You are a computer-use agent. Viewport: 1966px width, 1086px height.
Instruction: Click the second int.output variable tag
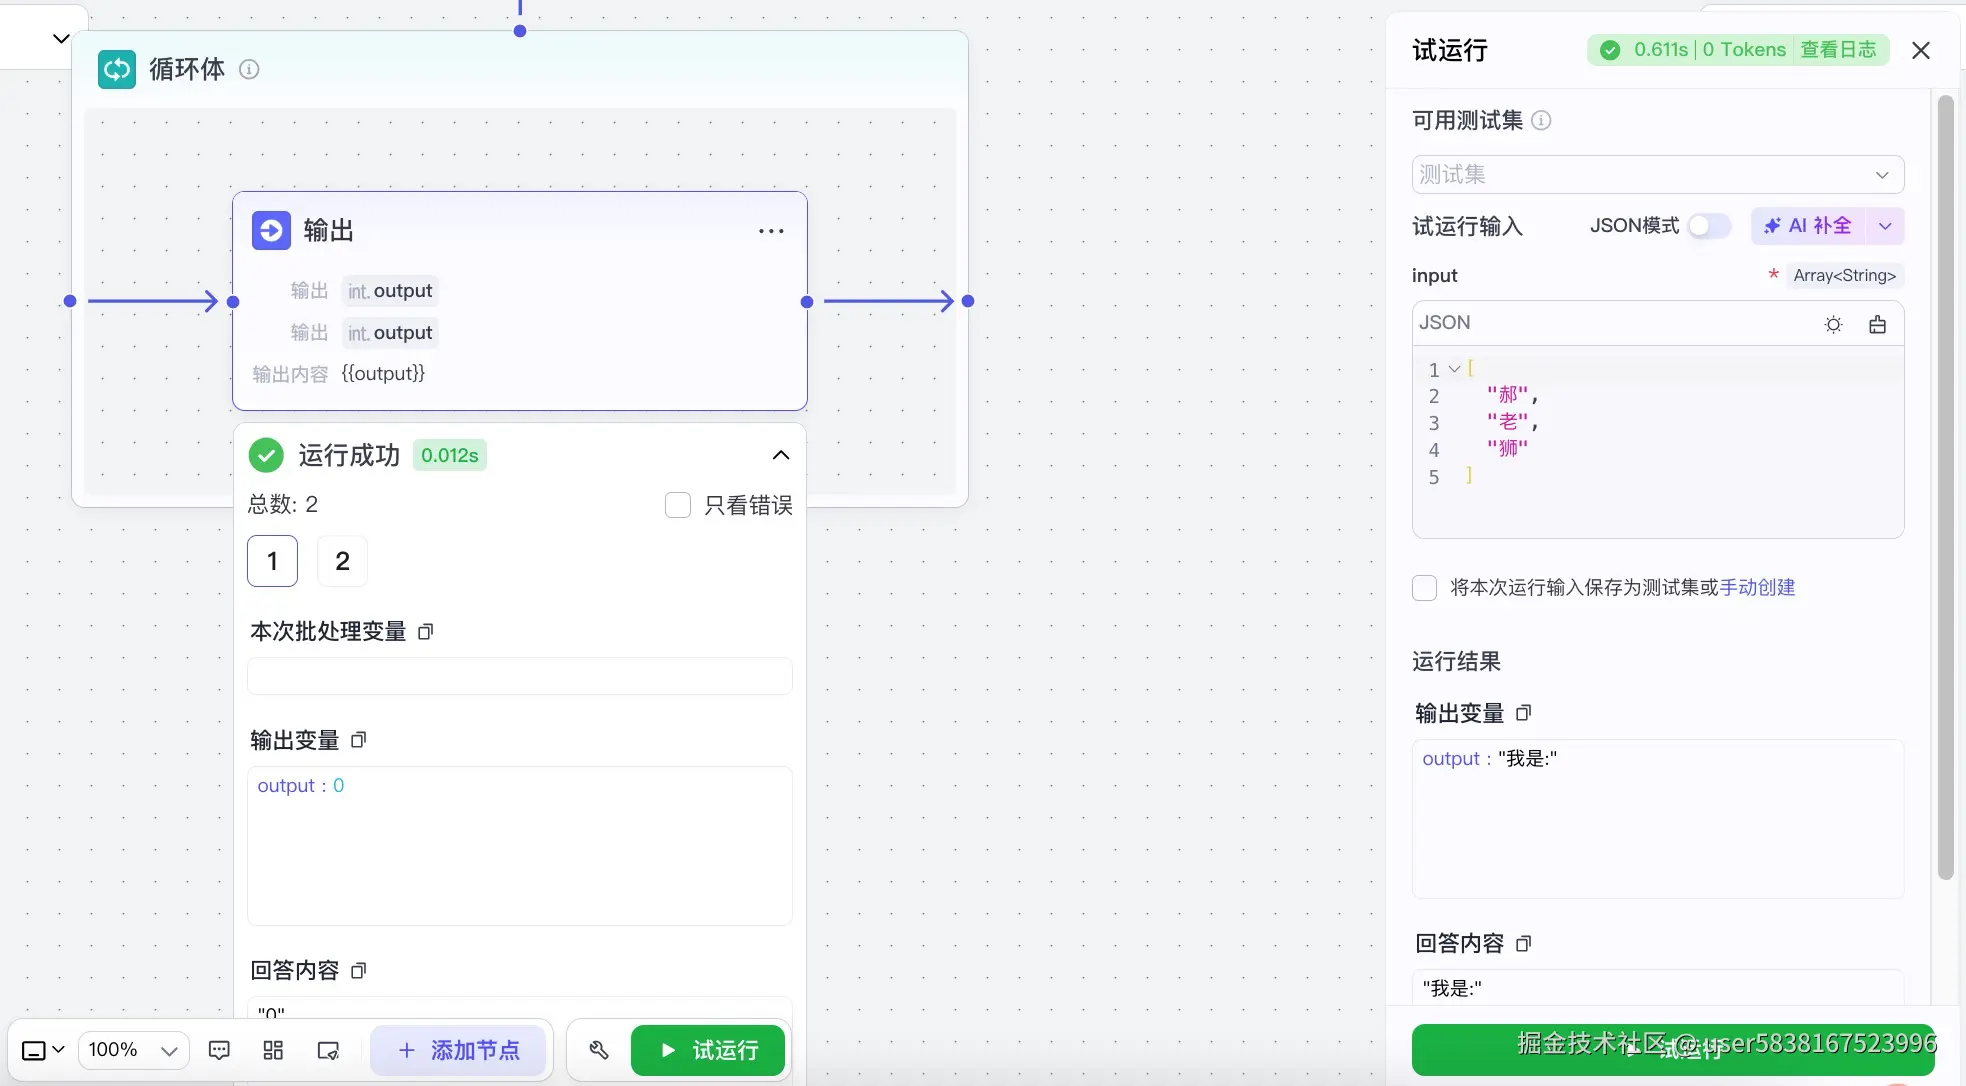click(390, 333)
